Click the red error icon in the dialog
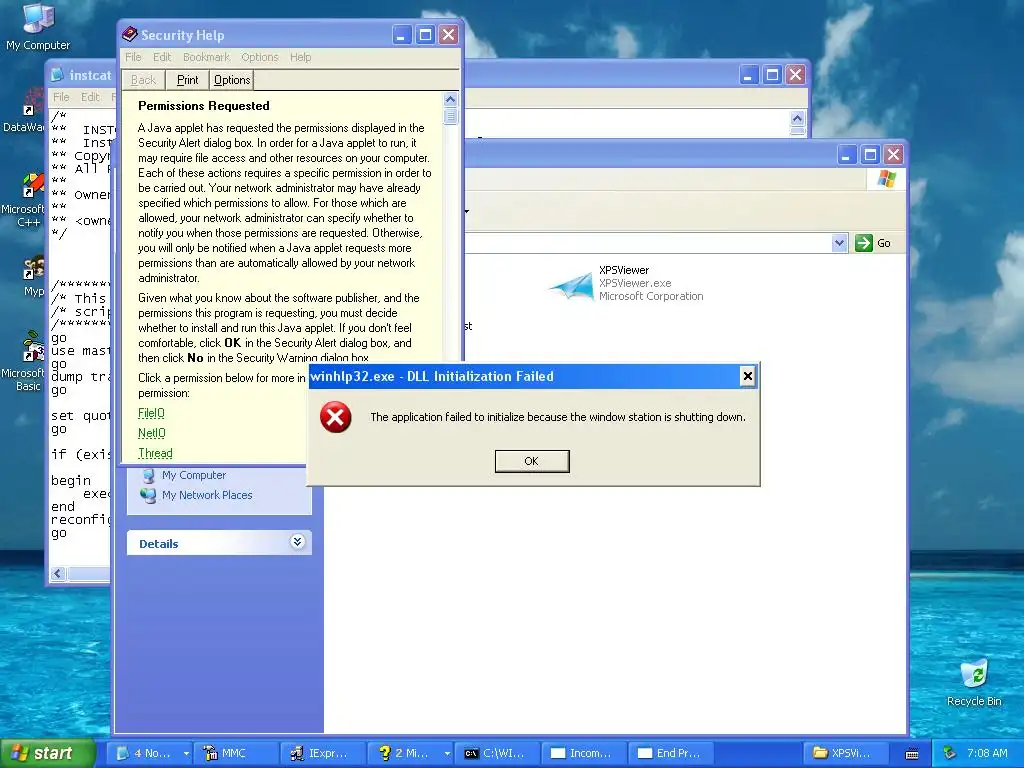1024x768 pixels. (x=336, y=417)
